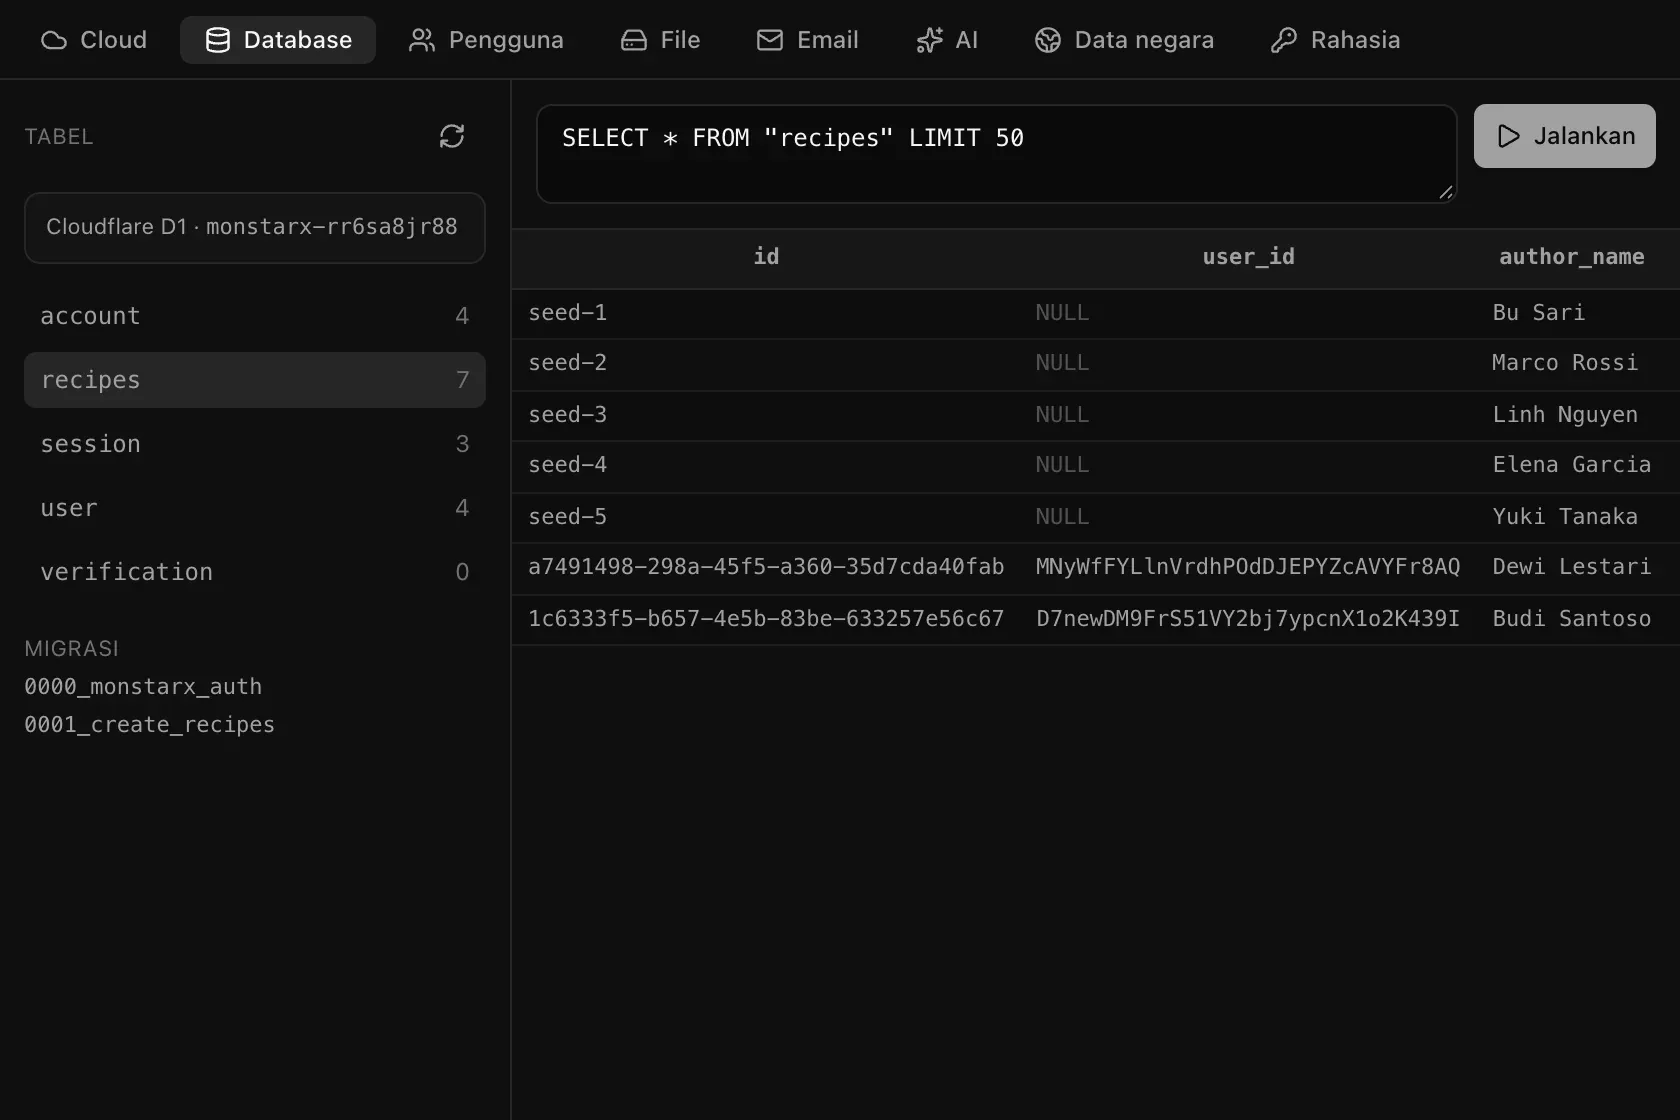Click the key icon beside Rahasia

pyautogui.click(x=1284, y=40)
